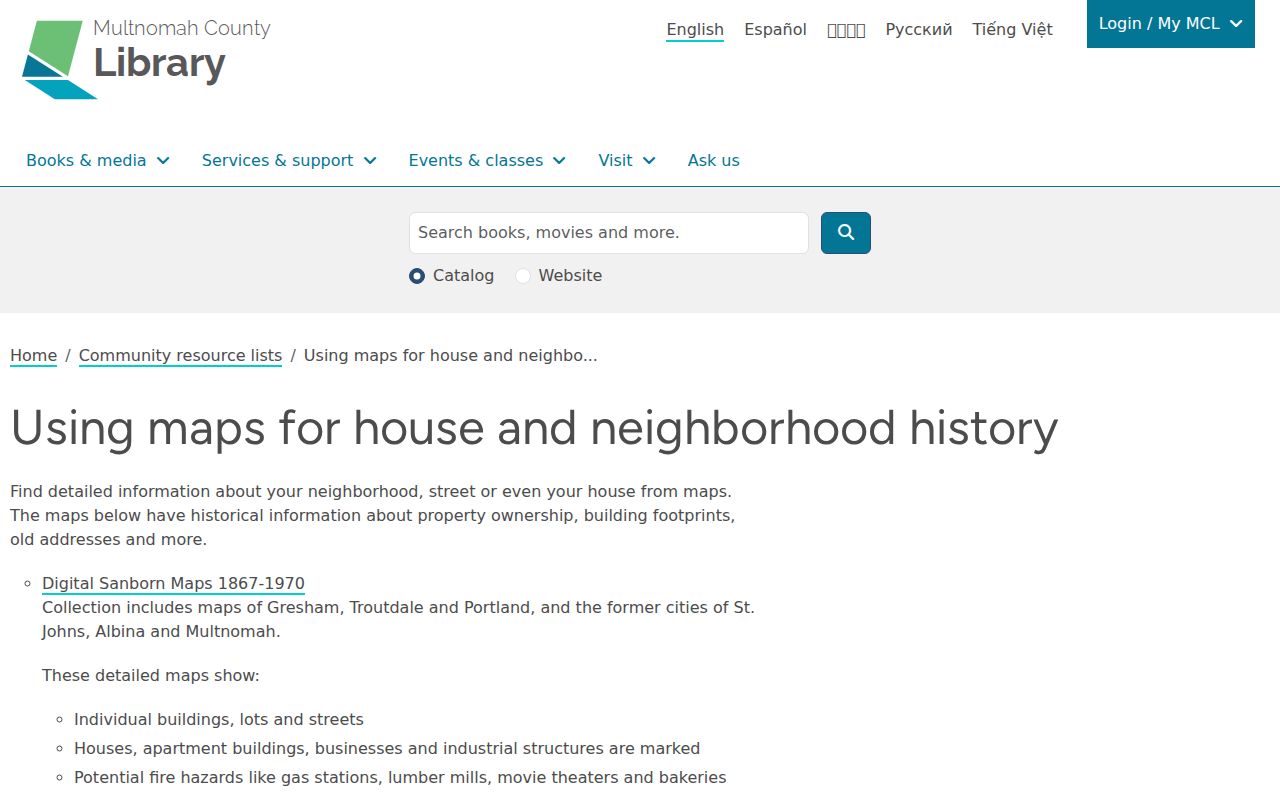Click the text 'These detailed maps show:'
Viewport: 1280px width, 800px height.
pyautogui.click(x=151, y=676)
